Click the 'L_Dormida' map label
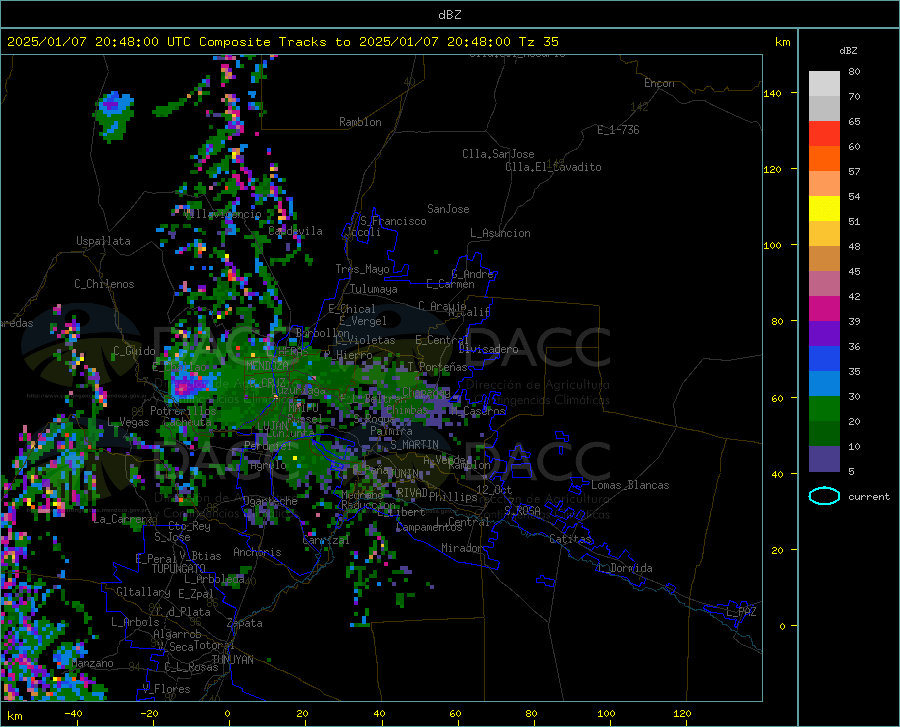 coord(624,568)
